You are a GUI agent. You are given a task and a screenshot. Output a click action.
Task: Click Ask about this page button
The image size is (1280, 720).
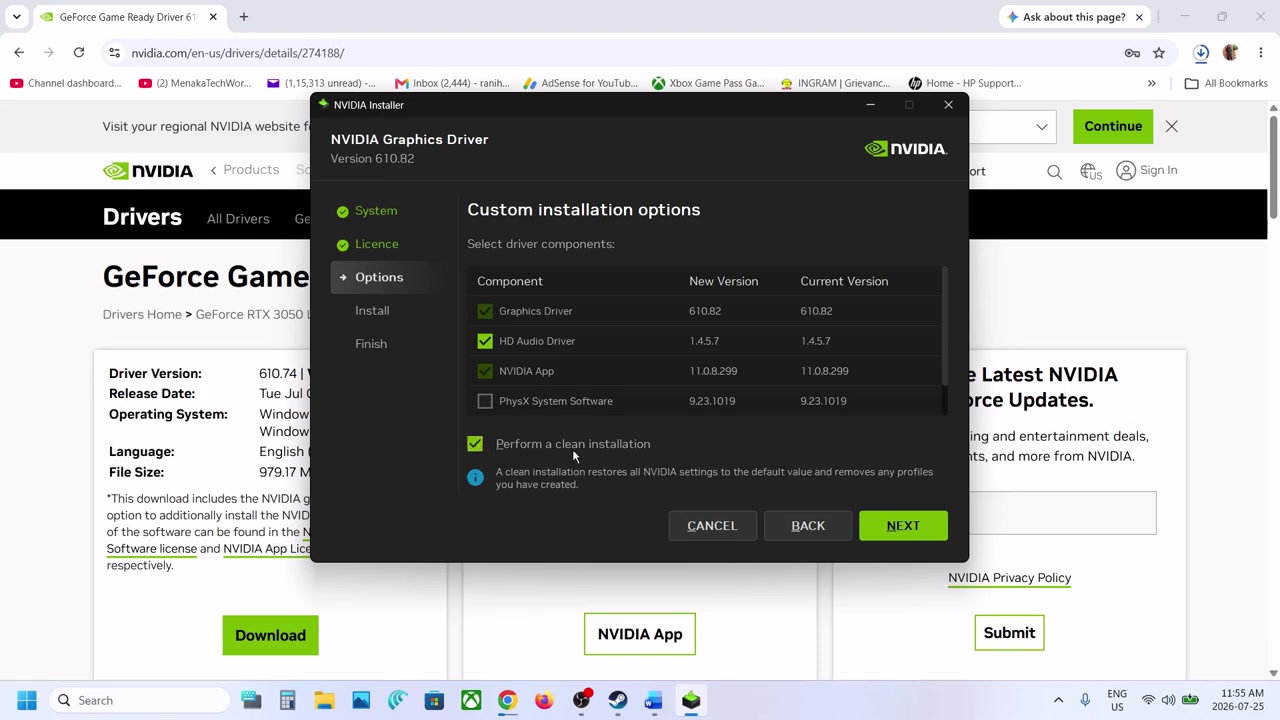(x=1073, y=17)
